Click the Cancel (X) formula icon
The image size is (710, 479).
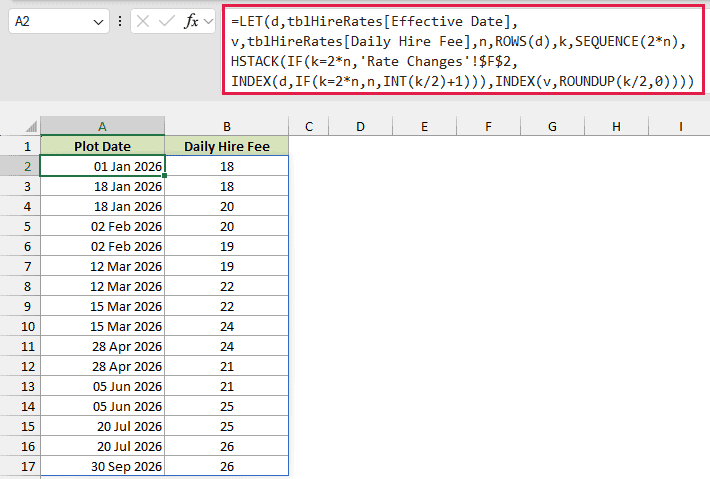143,21
